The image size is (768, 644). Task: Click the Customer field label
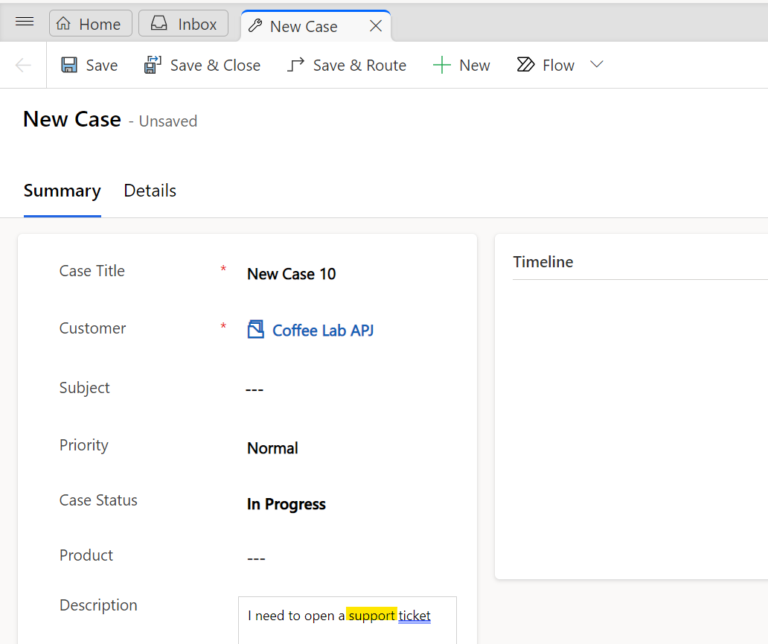coord(93,328)
